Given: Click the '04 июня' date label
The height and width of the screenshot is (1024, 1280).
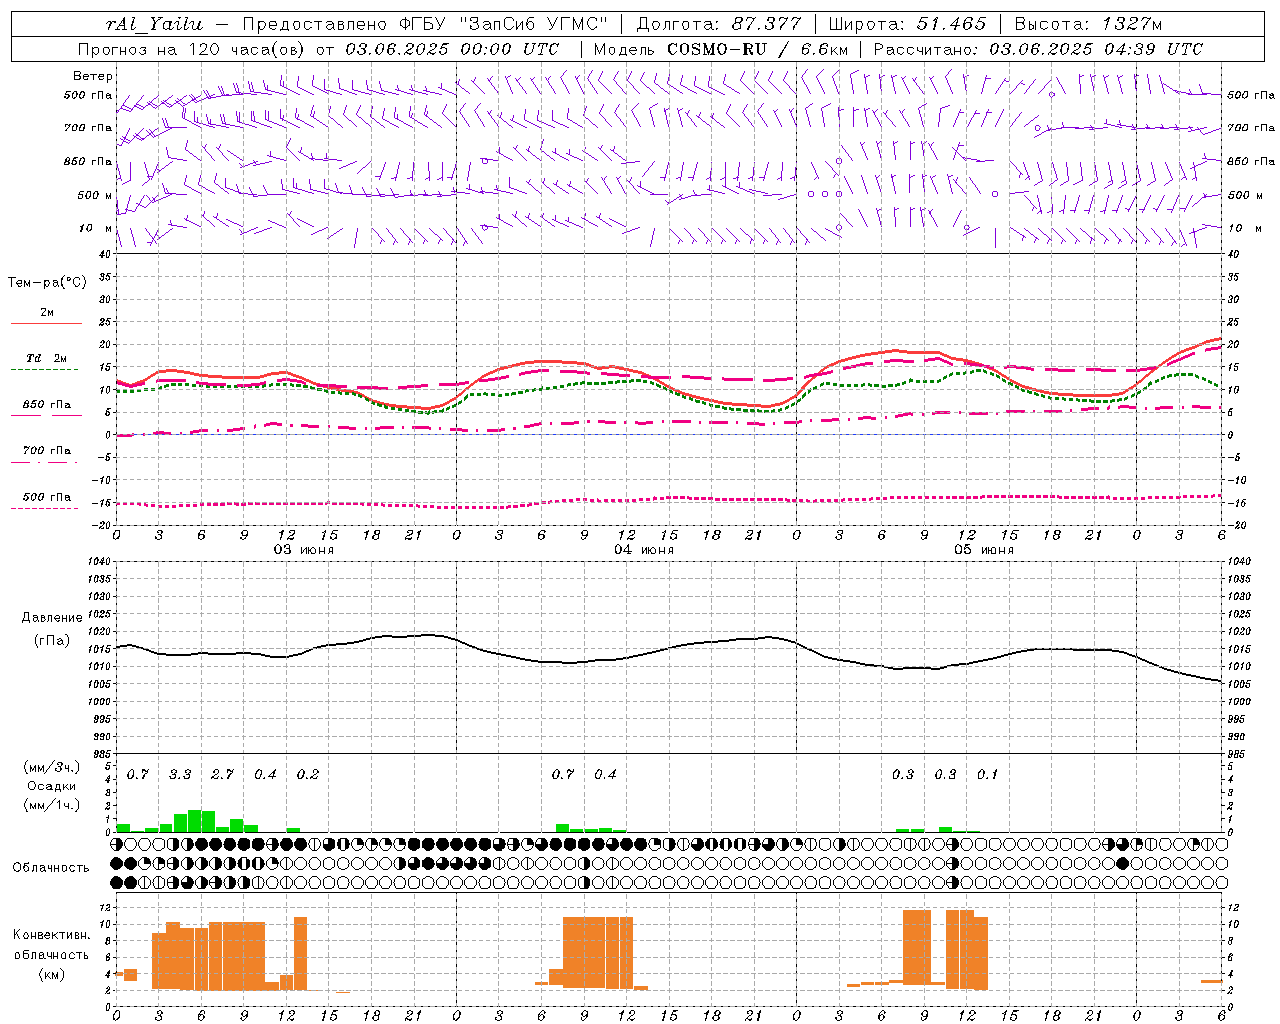Looking at the screenshot, I should click(644, 550).
